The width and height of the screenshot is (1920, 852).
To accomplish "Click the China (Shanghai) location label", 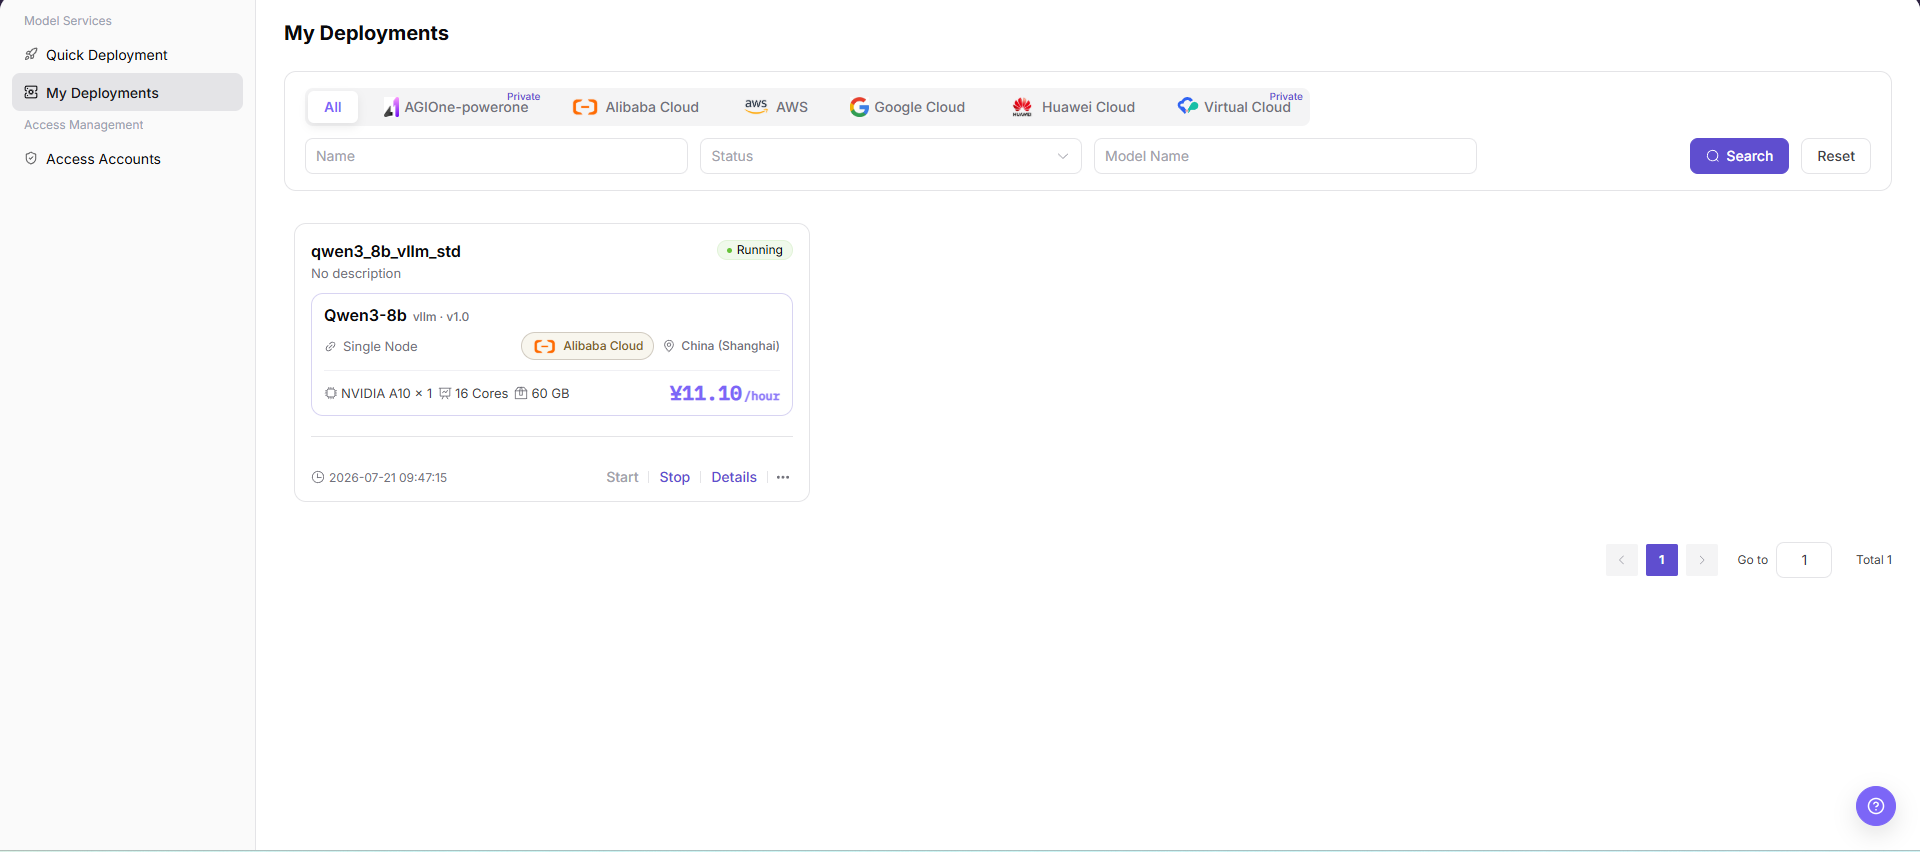I will pos(730,346).
